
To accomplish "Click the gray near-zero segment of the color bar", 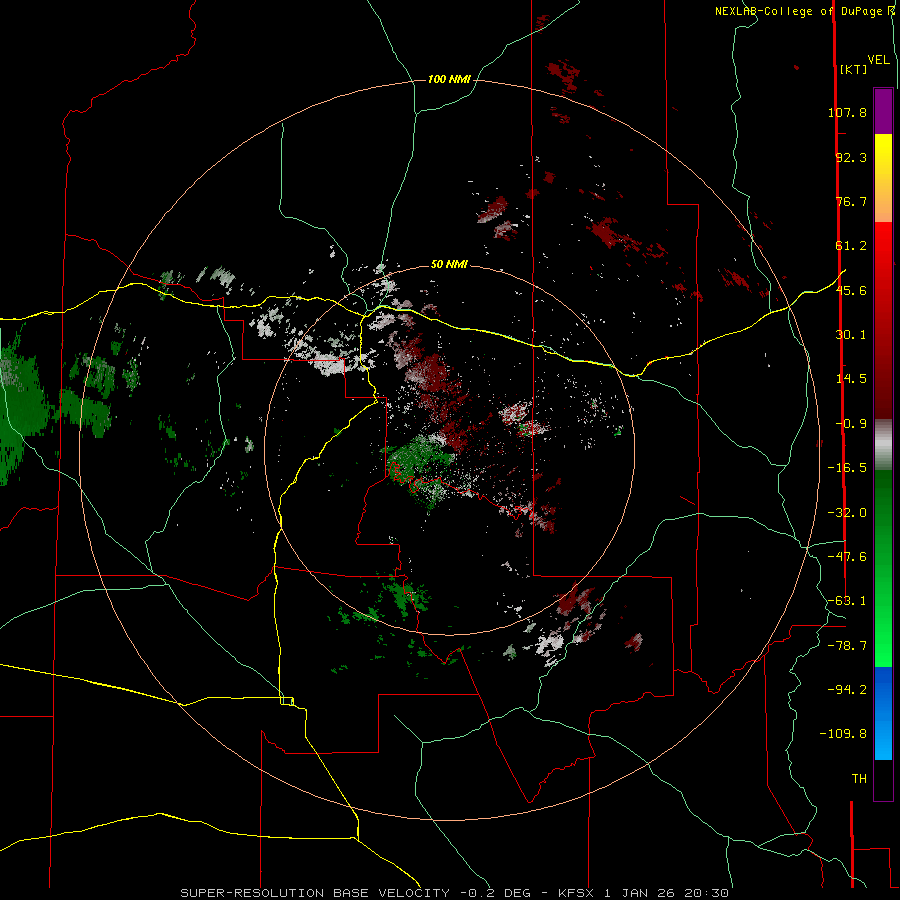I will [x=883, y=445].
